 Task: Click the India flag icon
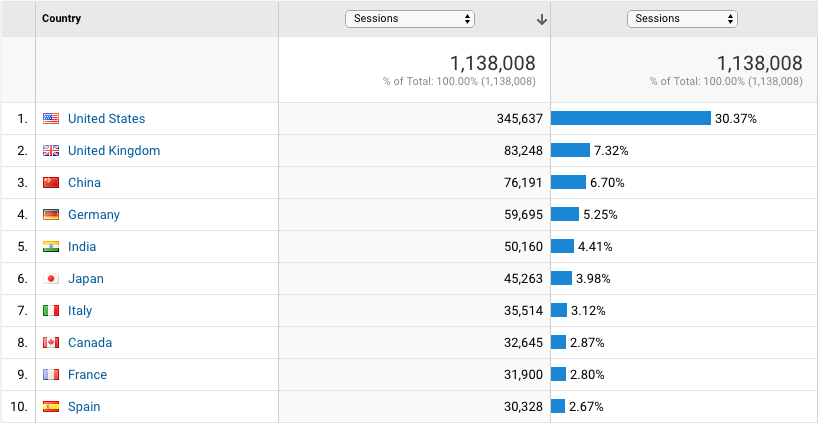tap(51, 247)
